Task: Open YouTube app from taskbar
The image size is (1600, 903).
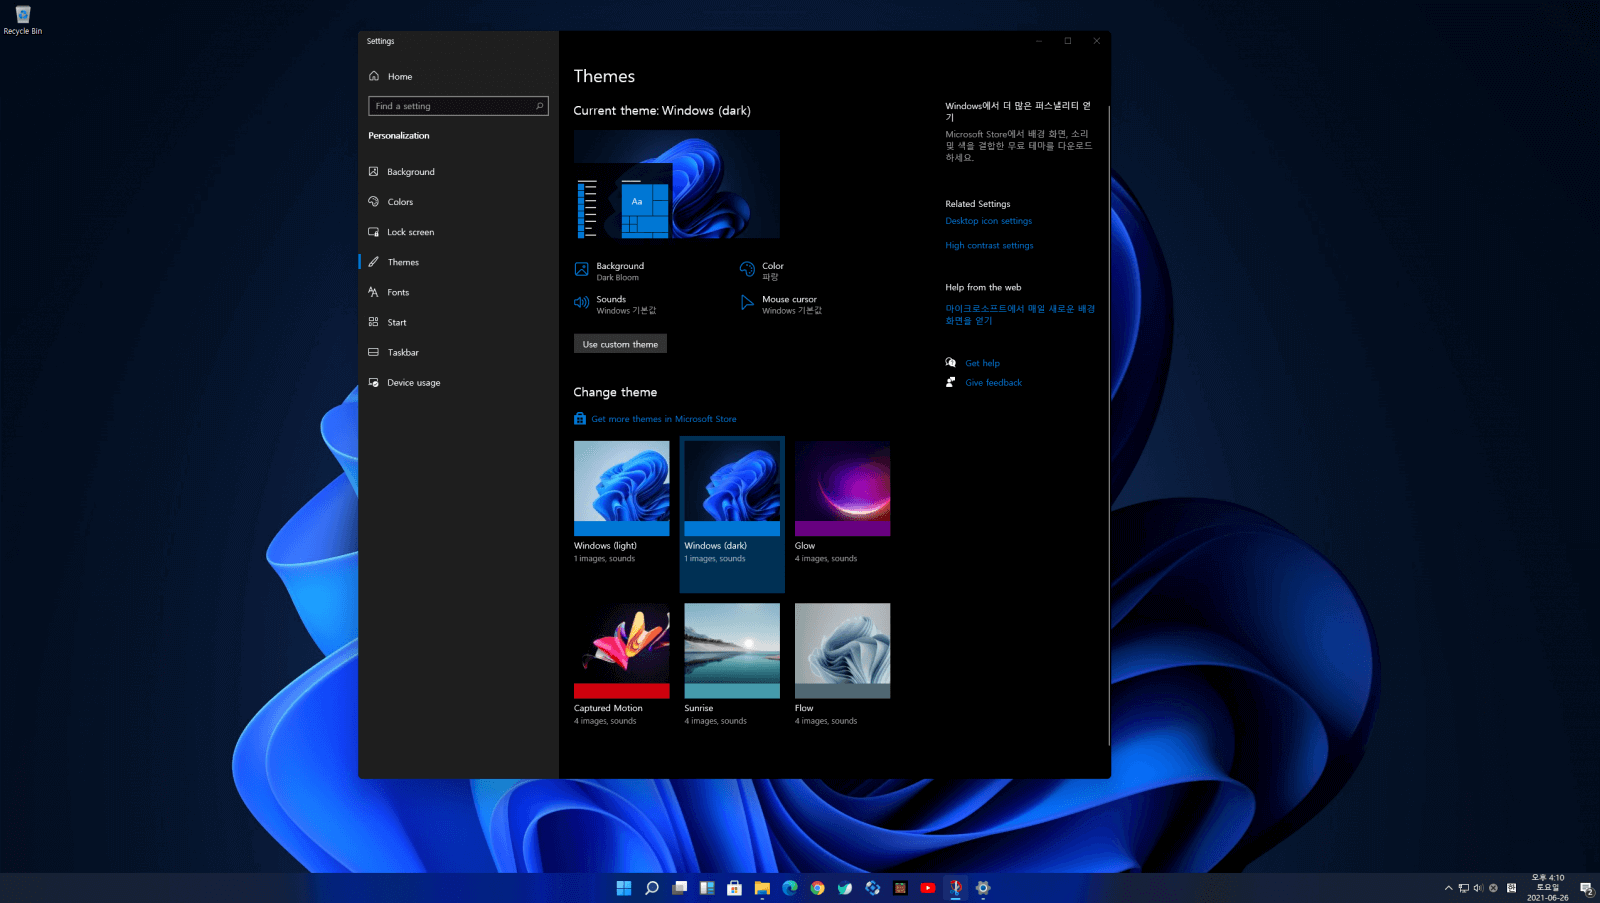Action: pyautogui.click(x=928, y=888)
